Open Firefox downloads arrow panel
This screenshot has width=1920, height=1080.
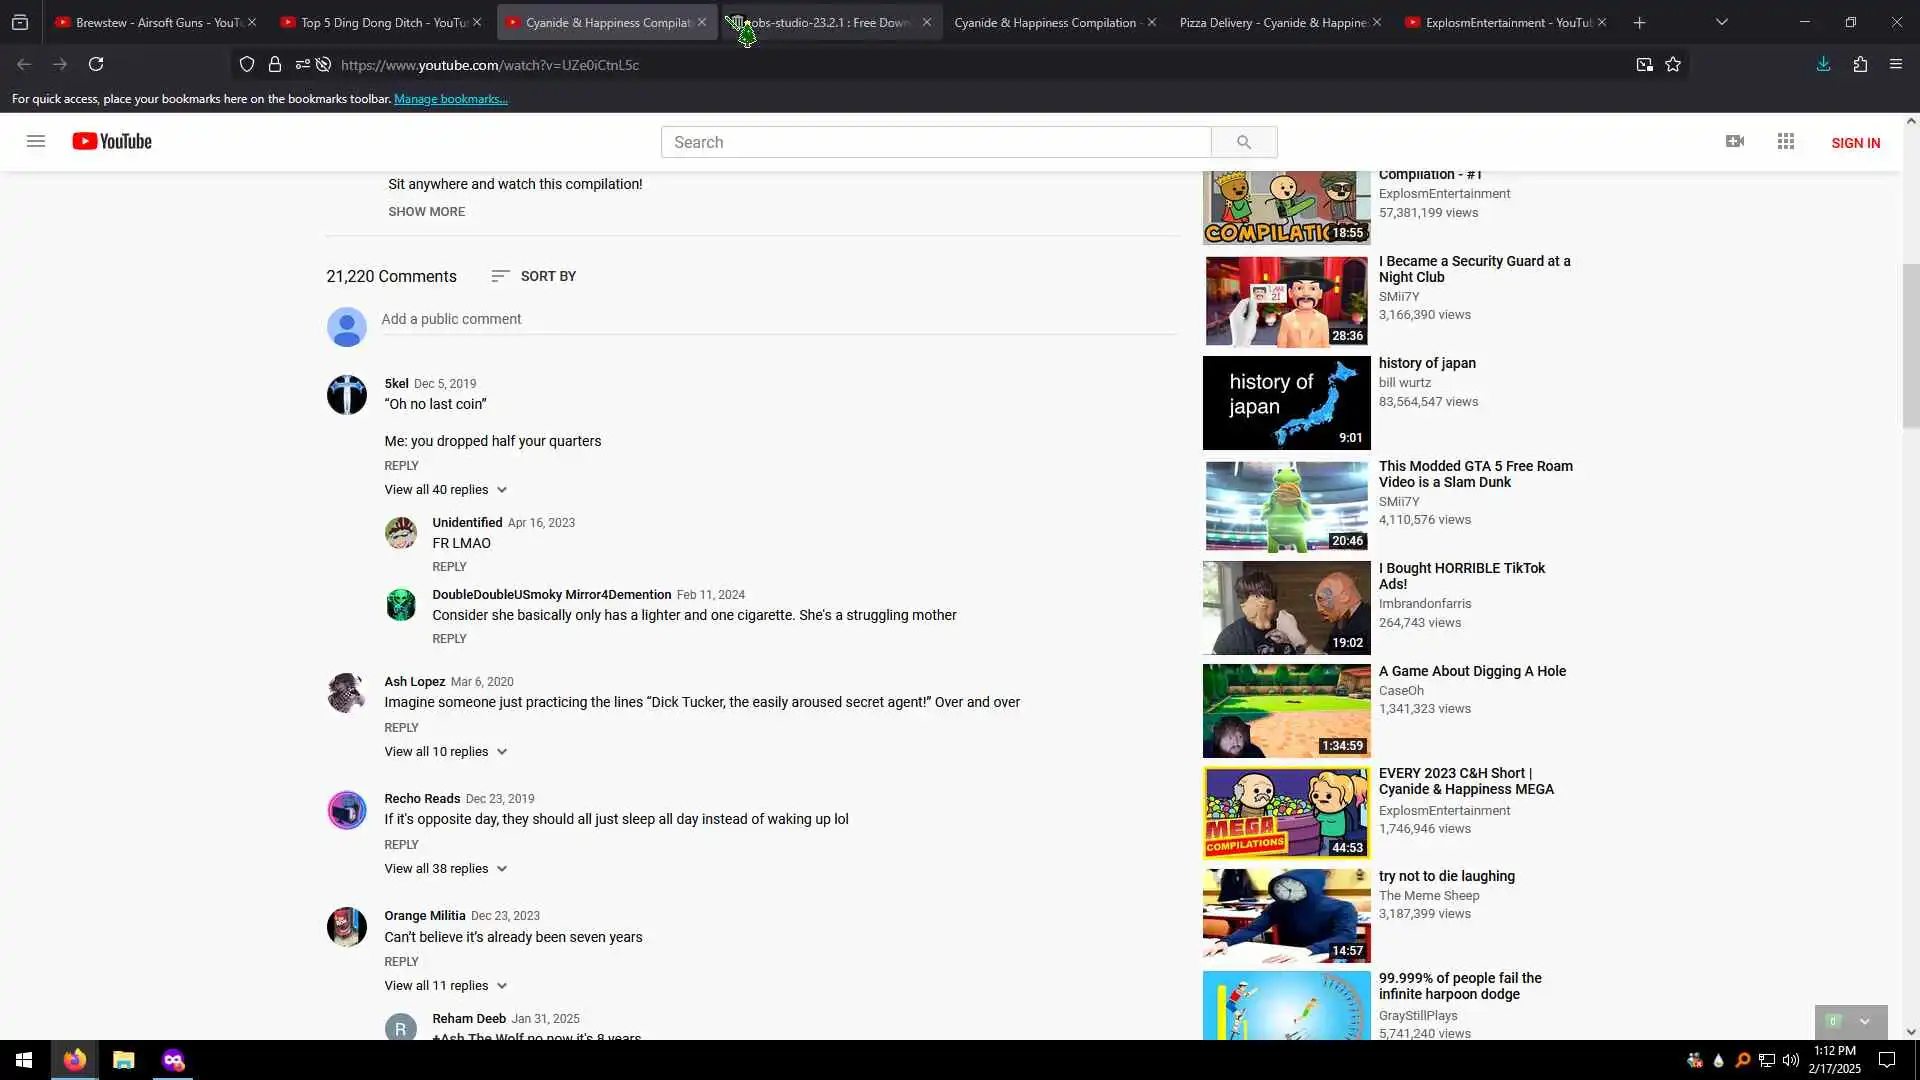[x=1823, y=64]
